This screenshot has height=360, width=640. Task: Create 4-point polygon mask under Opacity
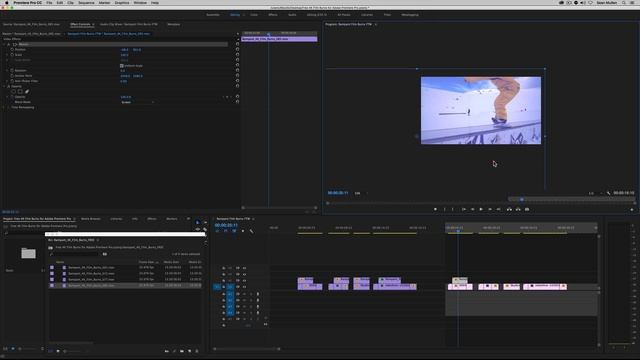pyautogui.click(x=20, y=91)
